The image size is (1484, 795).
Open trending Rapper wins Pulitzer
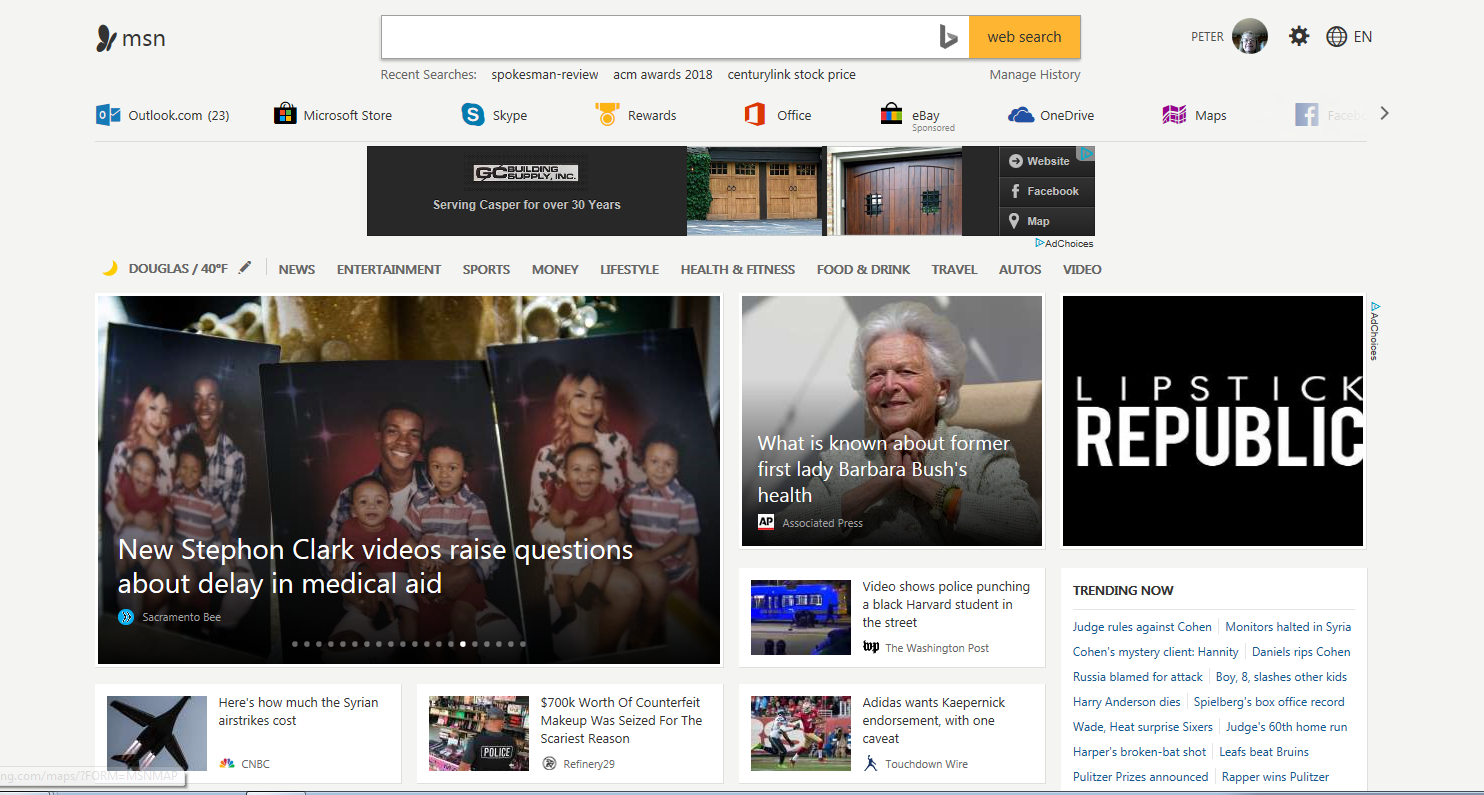[1276, 777]
